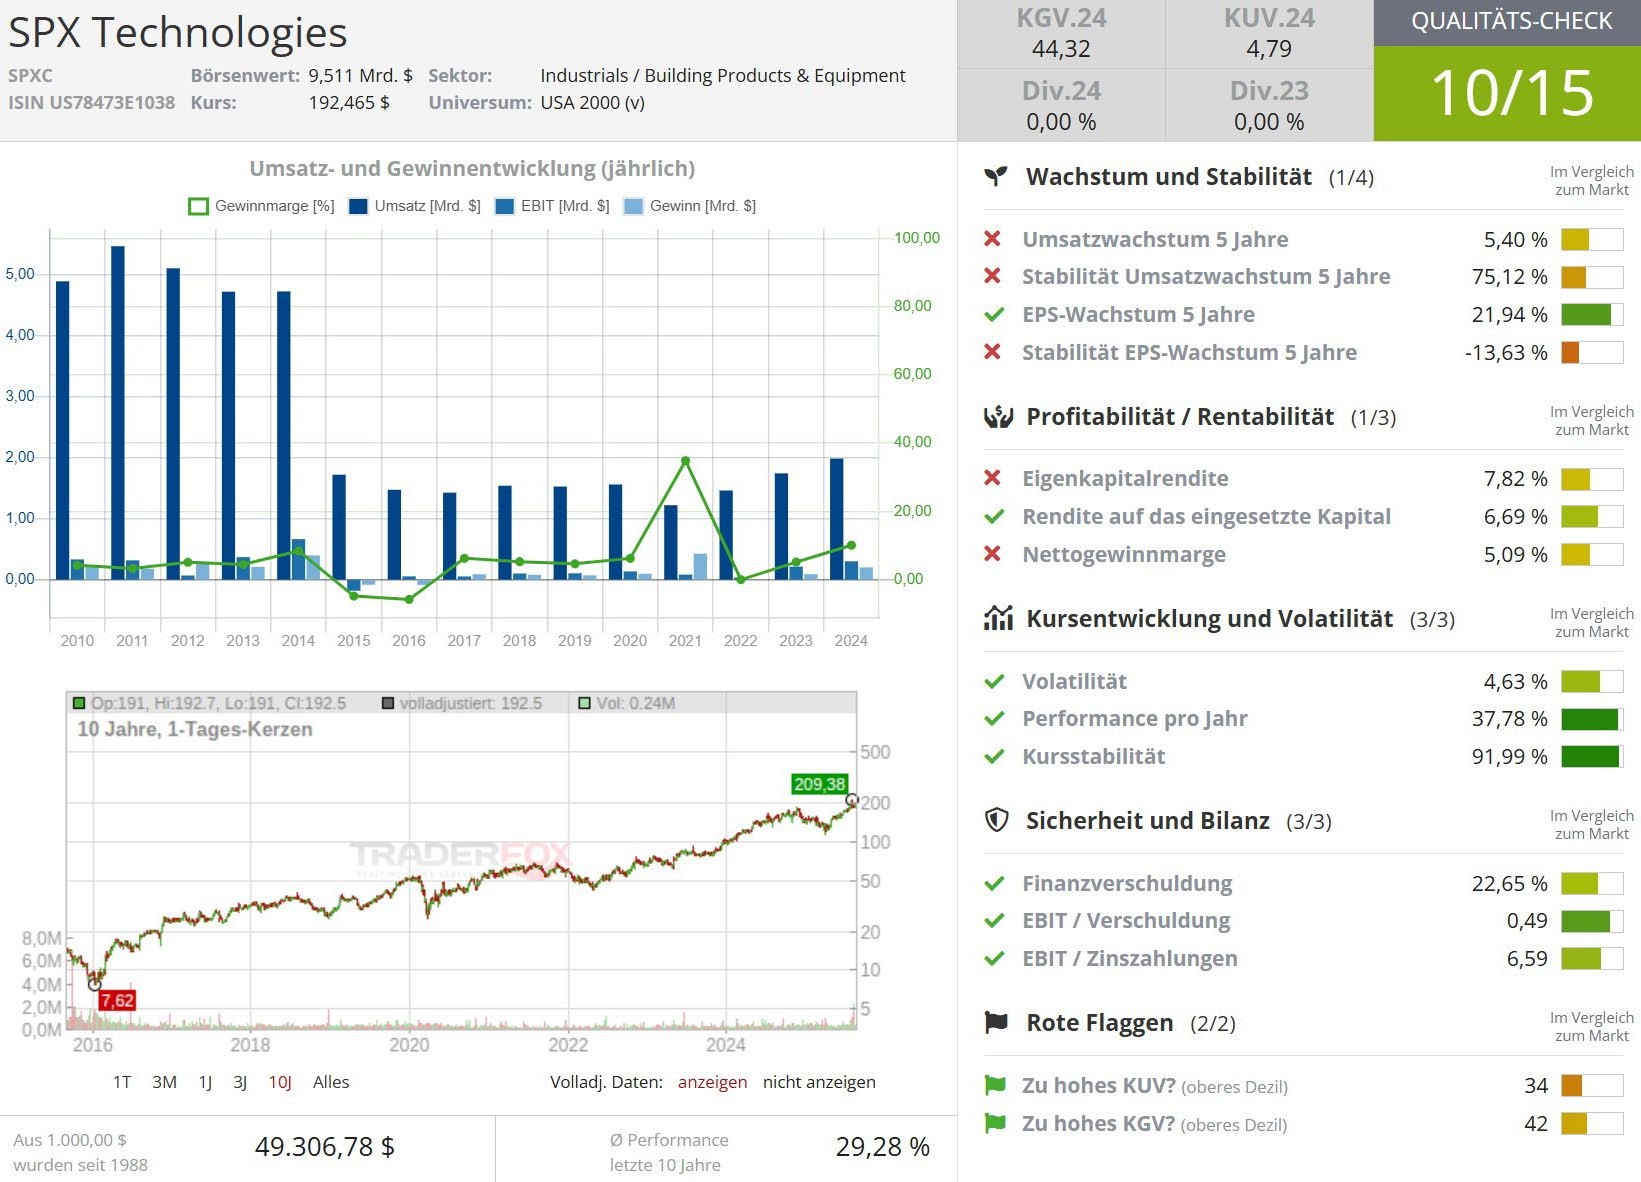Viewport: 1641px width, 1182px height.
Task: Select the Alles chart range
Action: (x=331, y=1082)
